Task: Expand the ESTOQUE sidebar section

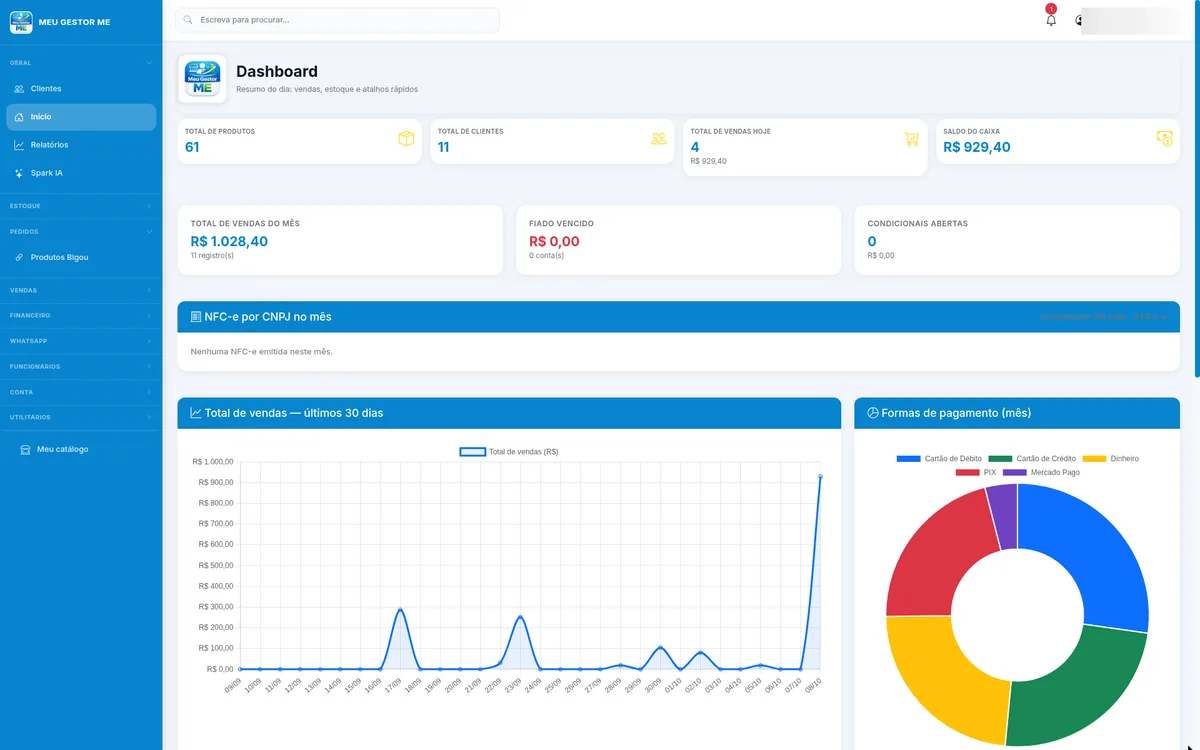Action: (x=81, y=206)
